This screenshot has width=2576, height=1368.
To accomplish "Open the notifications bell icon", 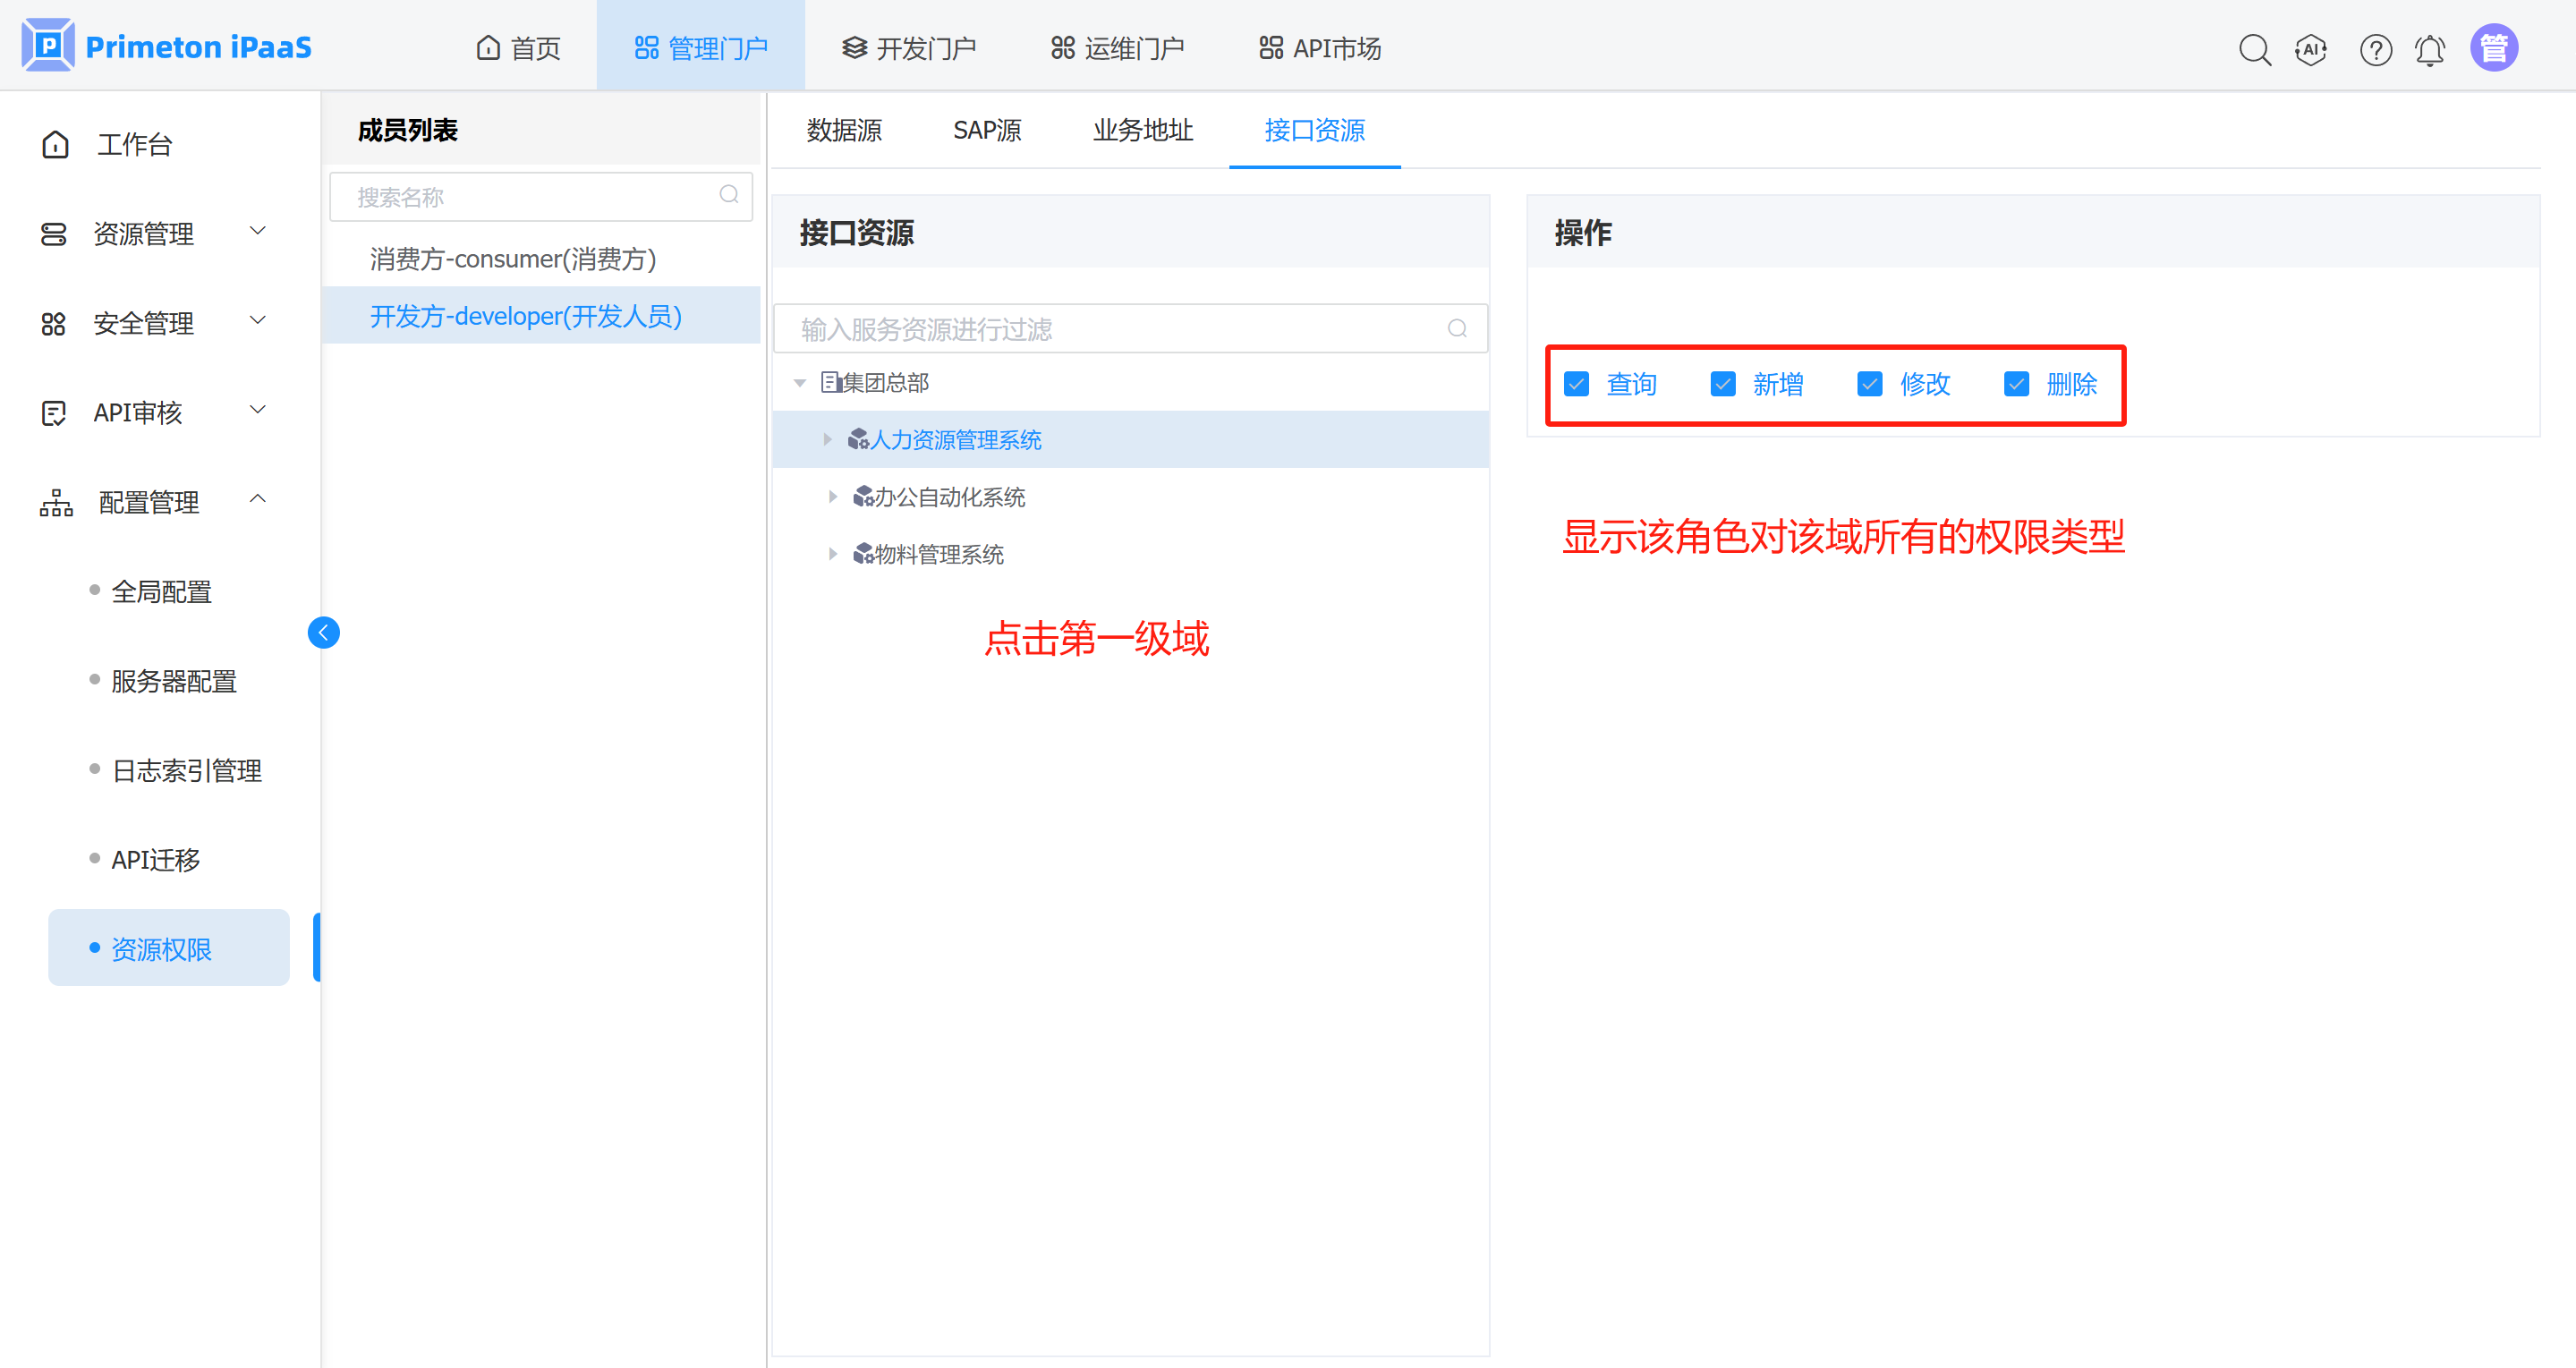I will [x=2430, y=49].
